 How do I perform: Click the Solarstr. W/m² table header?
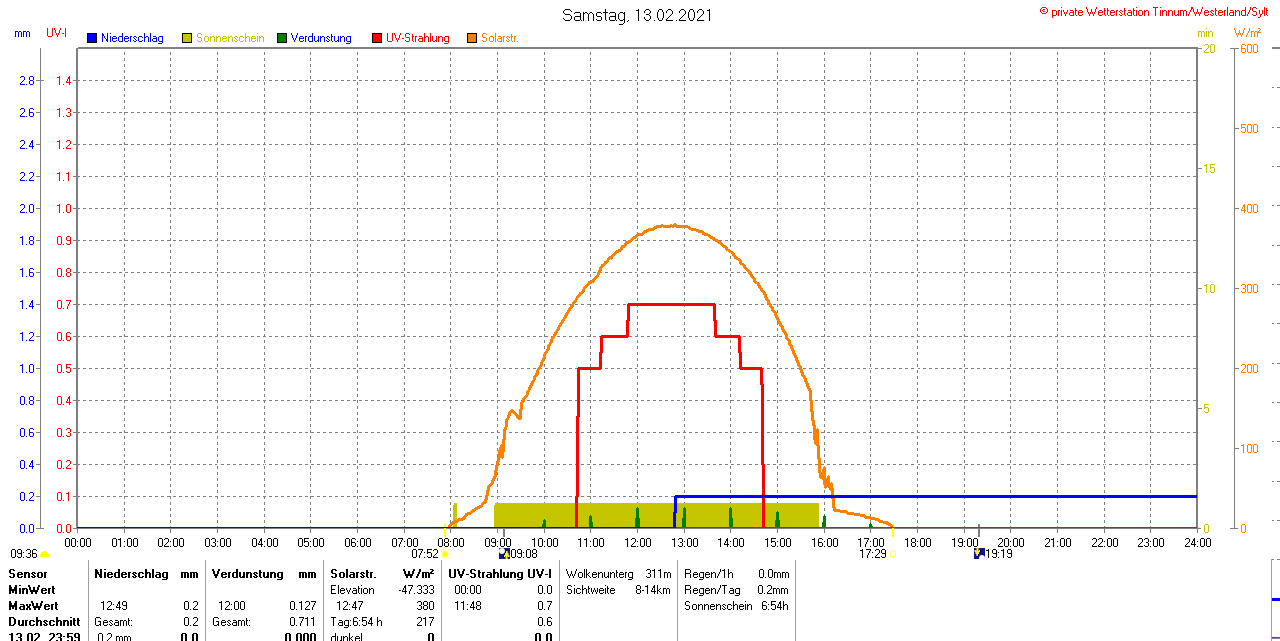point(382,574)
